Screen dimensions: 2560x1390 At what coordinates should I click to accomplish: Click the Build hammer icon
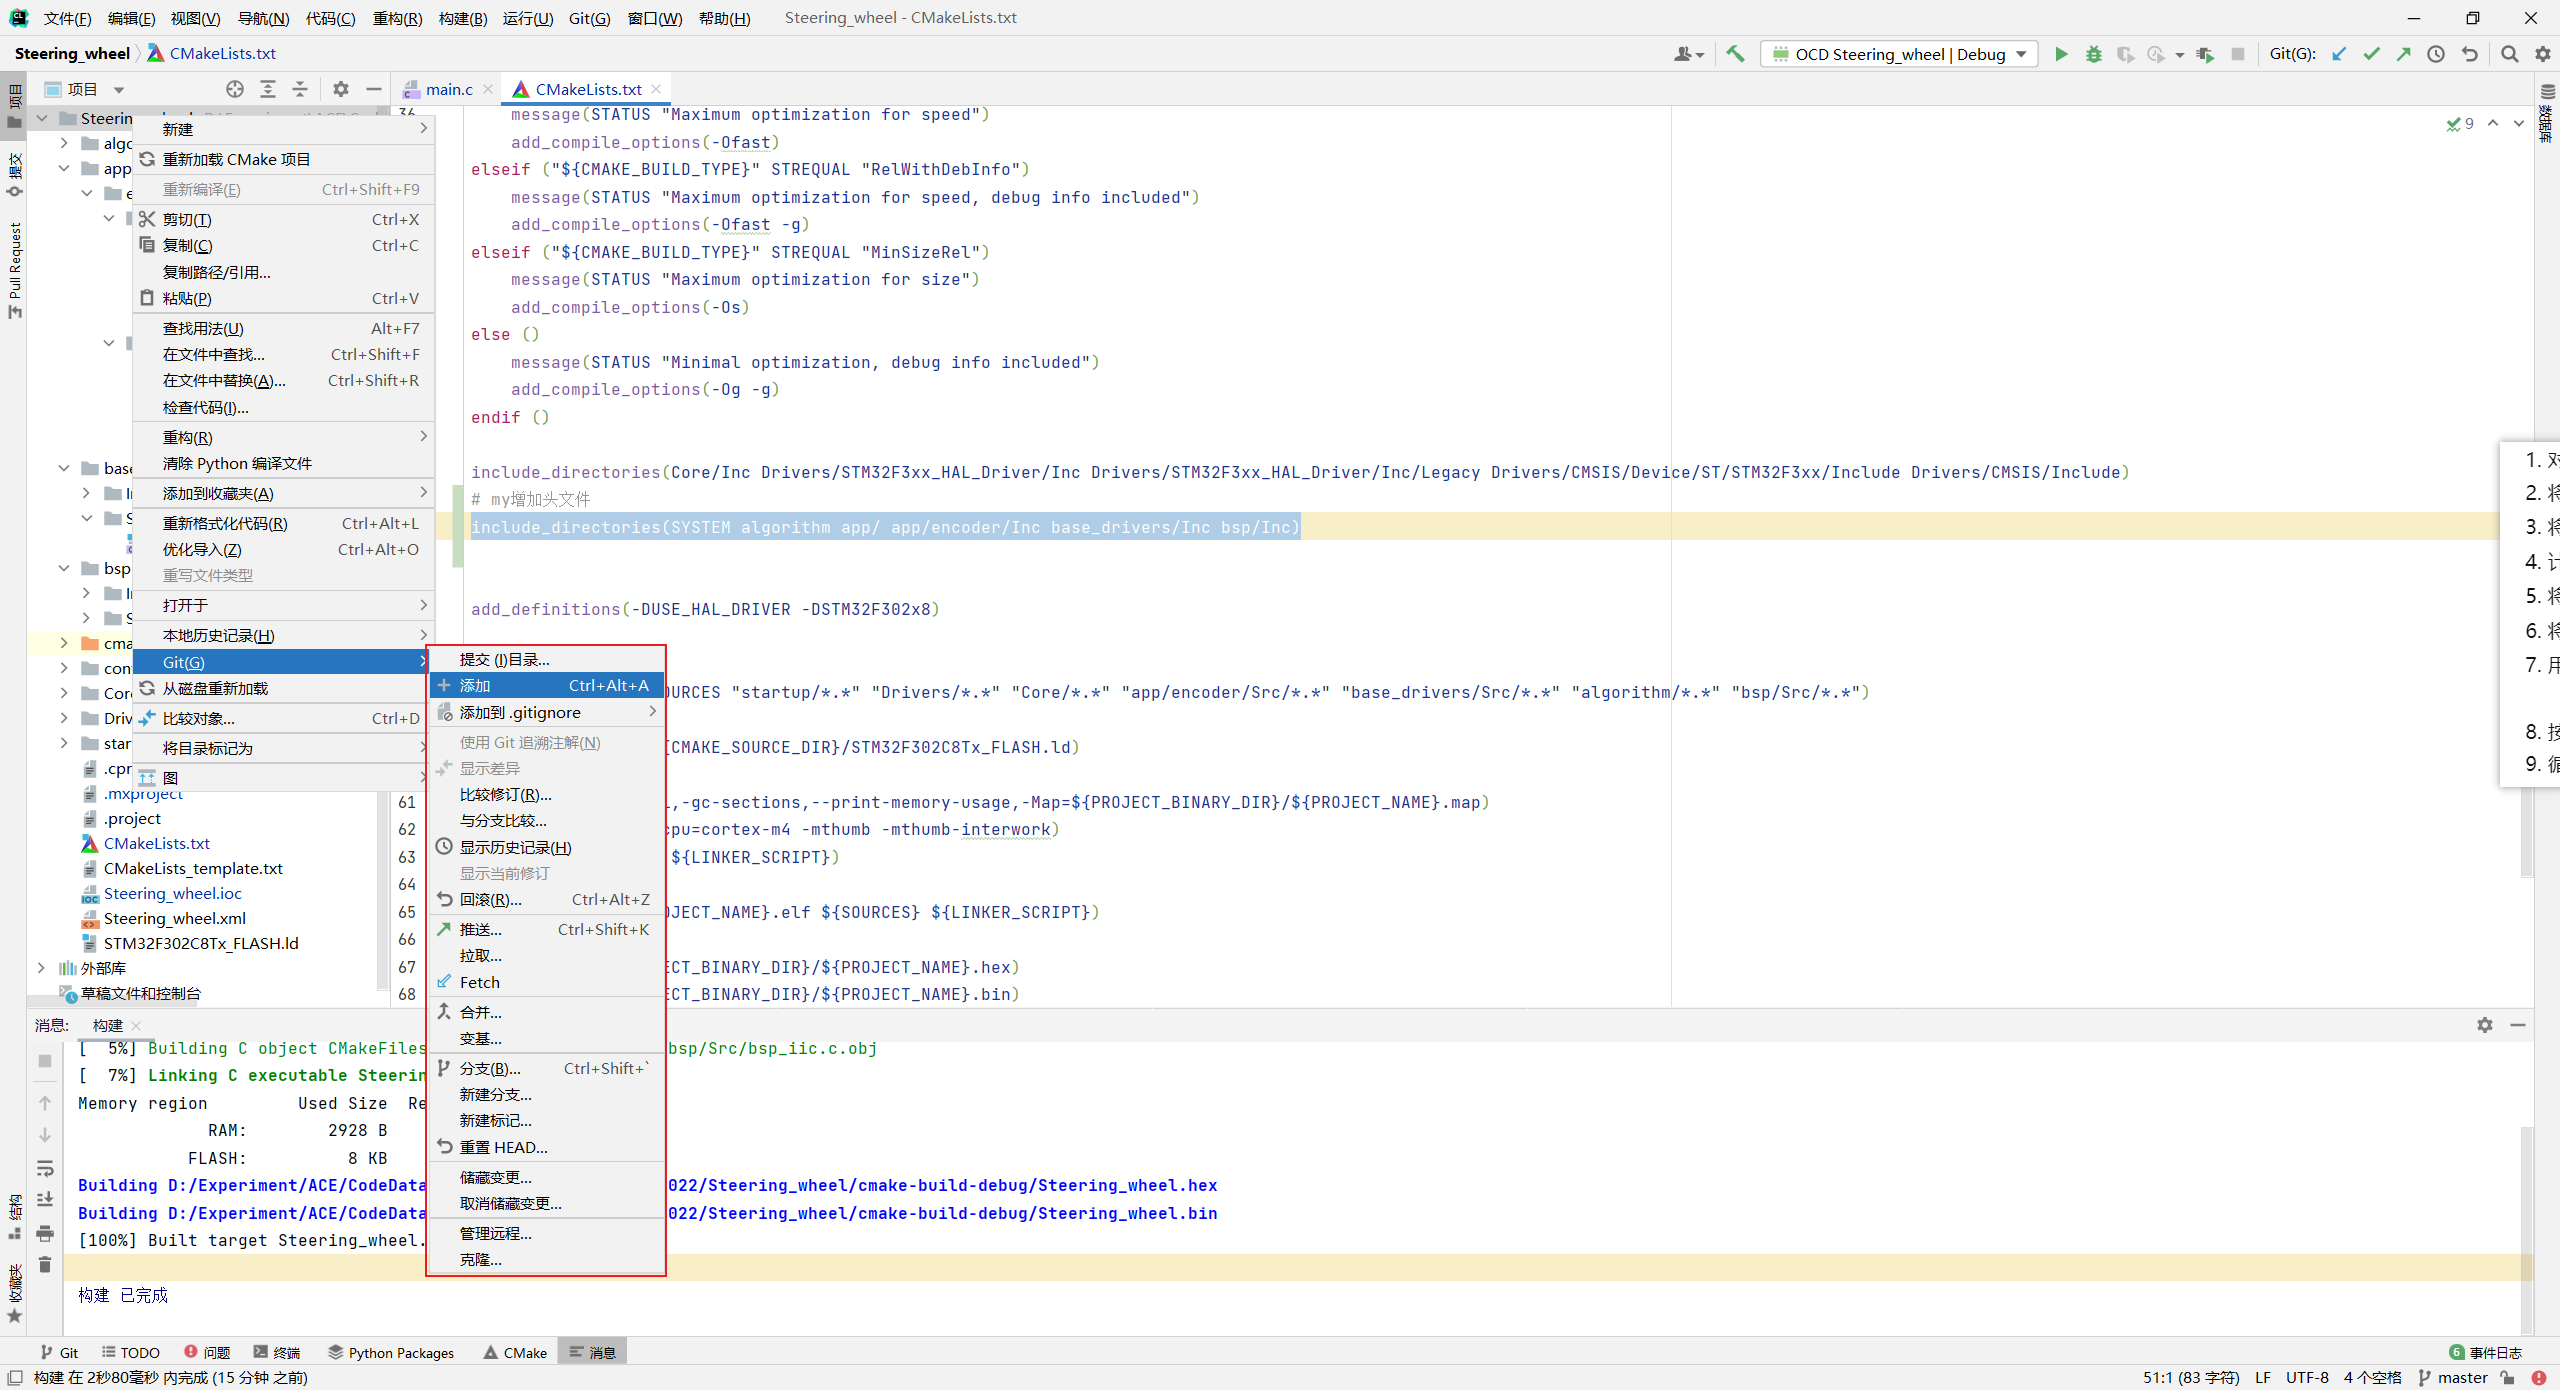click(1735, 54)
